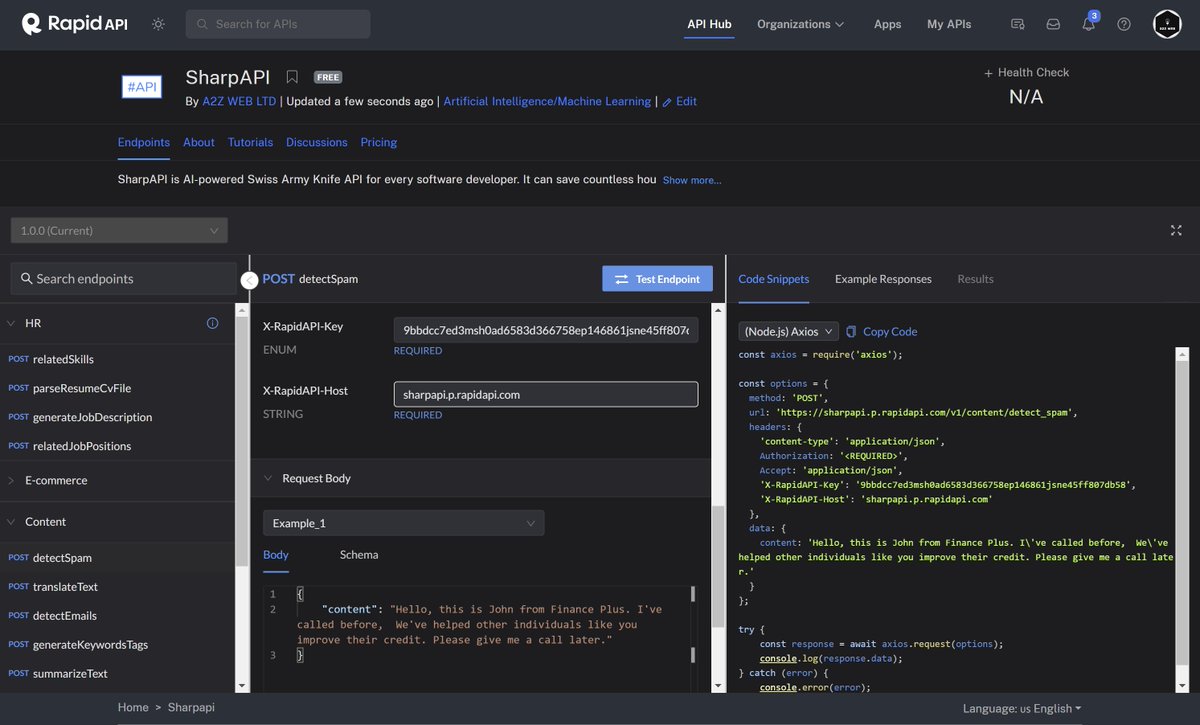Switch to the Discussions tab
1200x725 pixels.
(x=317, y=142)
